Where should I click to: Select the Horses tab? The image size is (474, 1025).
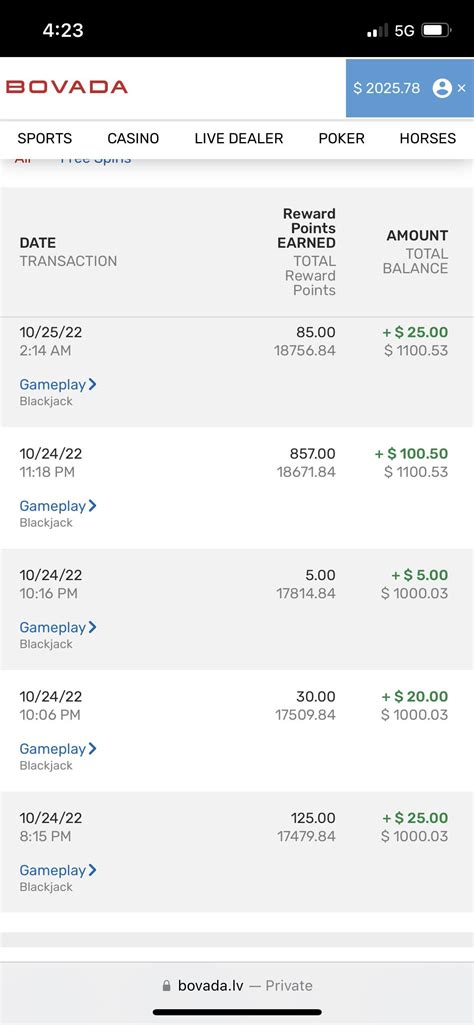[x=428, y=139]
